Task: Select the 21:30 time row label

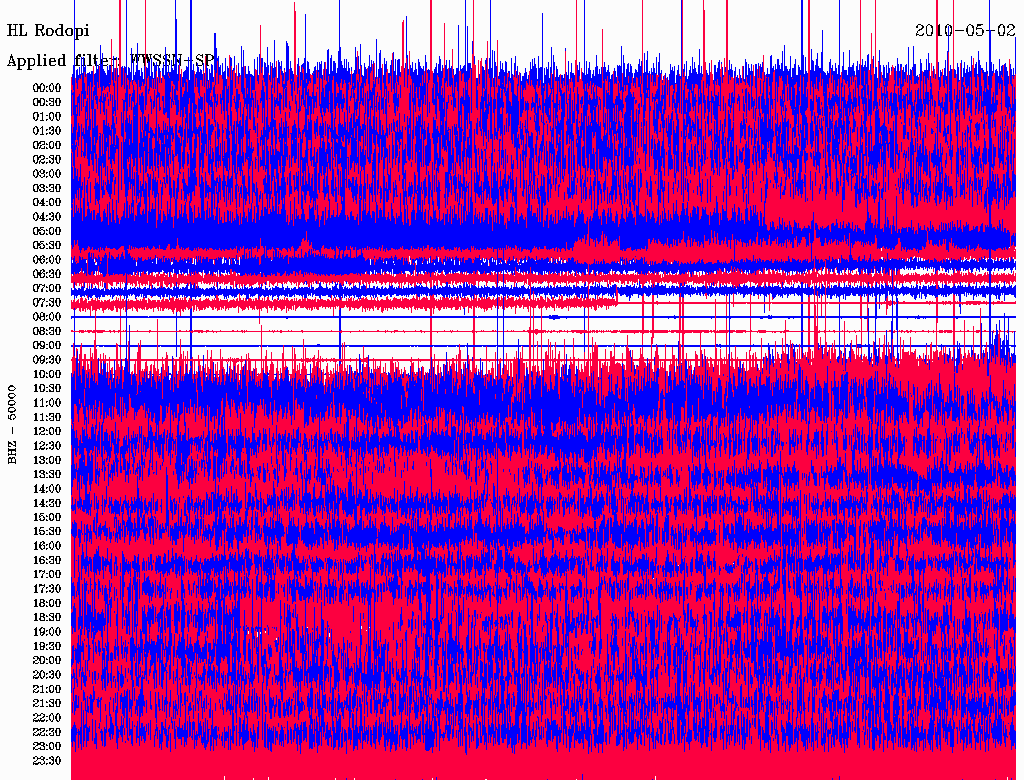Action: (47, 704)
